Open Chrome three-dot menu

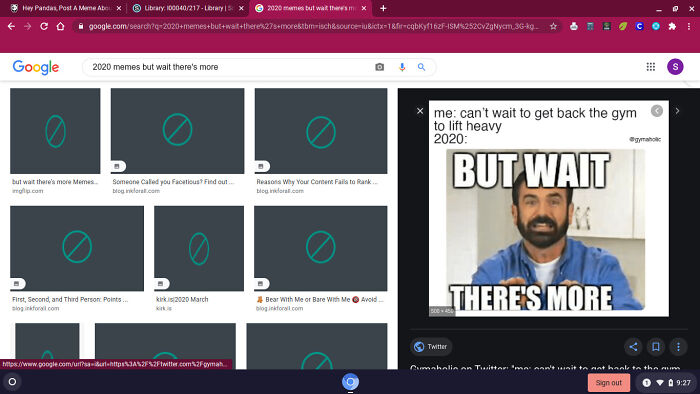689,26
